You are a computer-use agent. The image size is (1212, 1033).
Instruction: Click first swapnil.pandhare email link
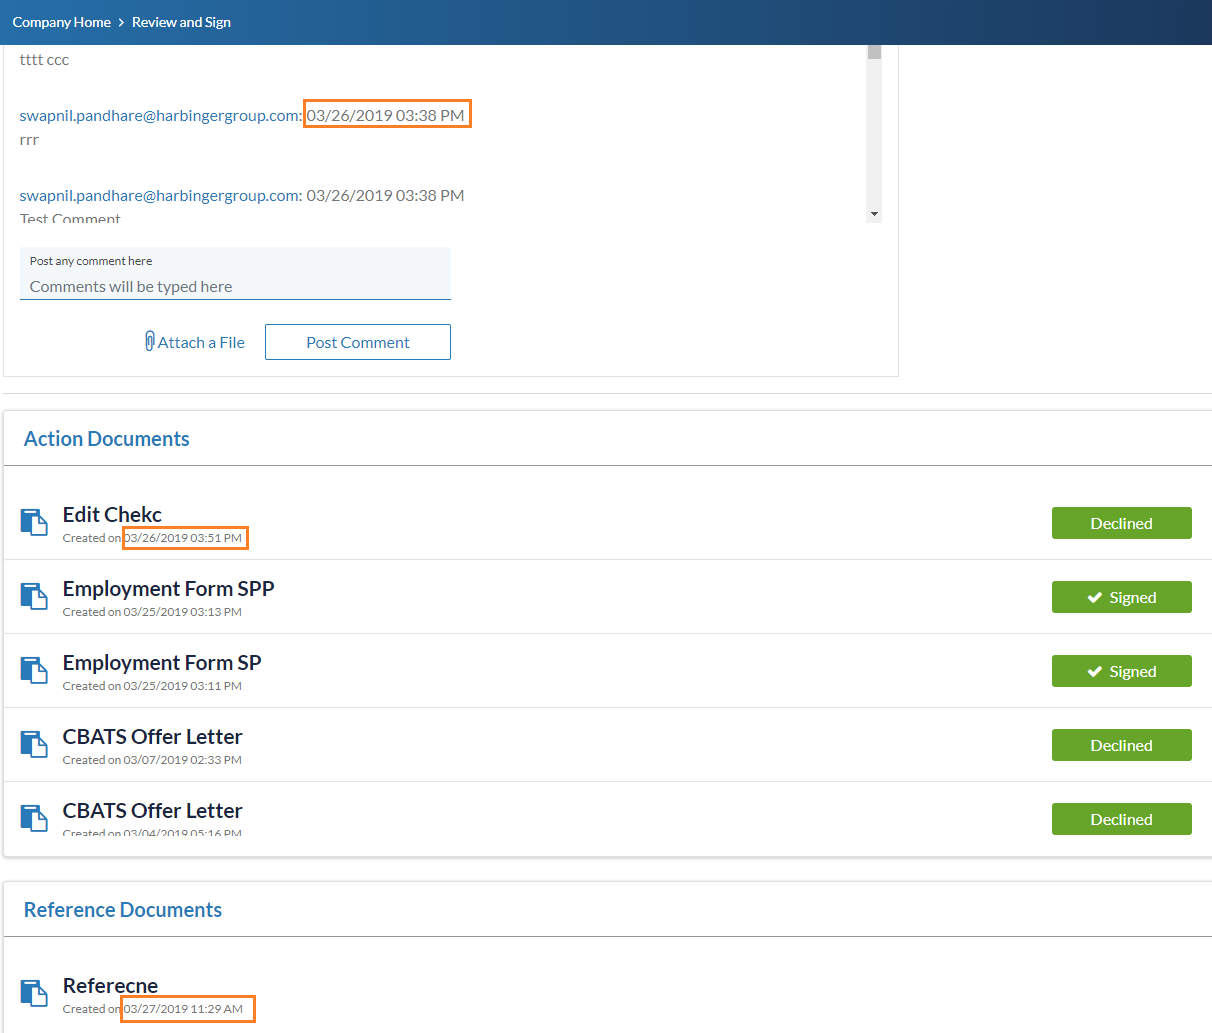click(160, 115)
